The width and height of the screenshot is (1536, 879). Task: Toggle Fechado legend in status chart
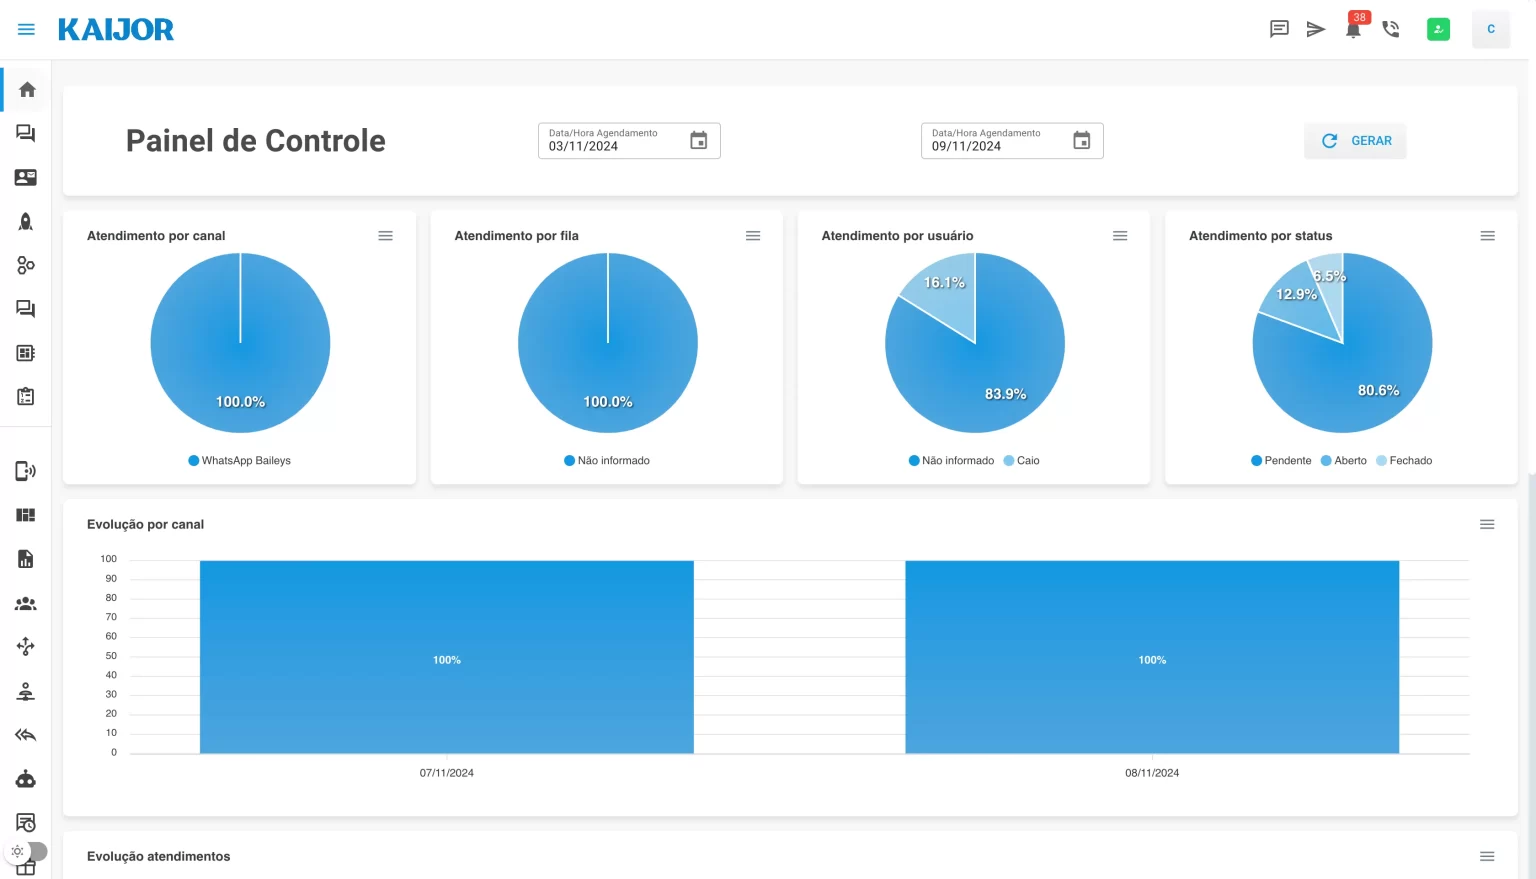(1404, 461)
